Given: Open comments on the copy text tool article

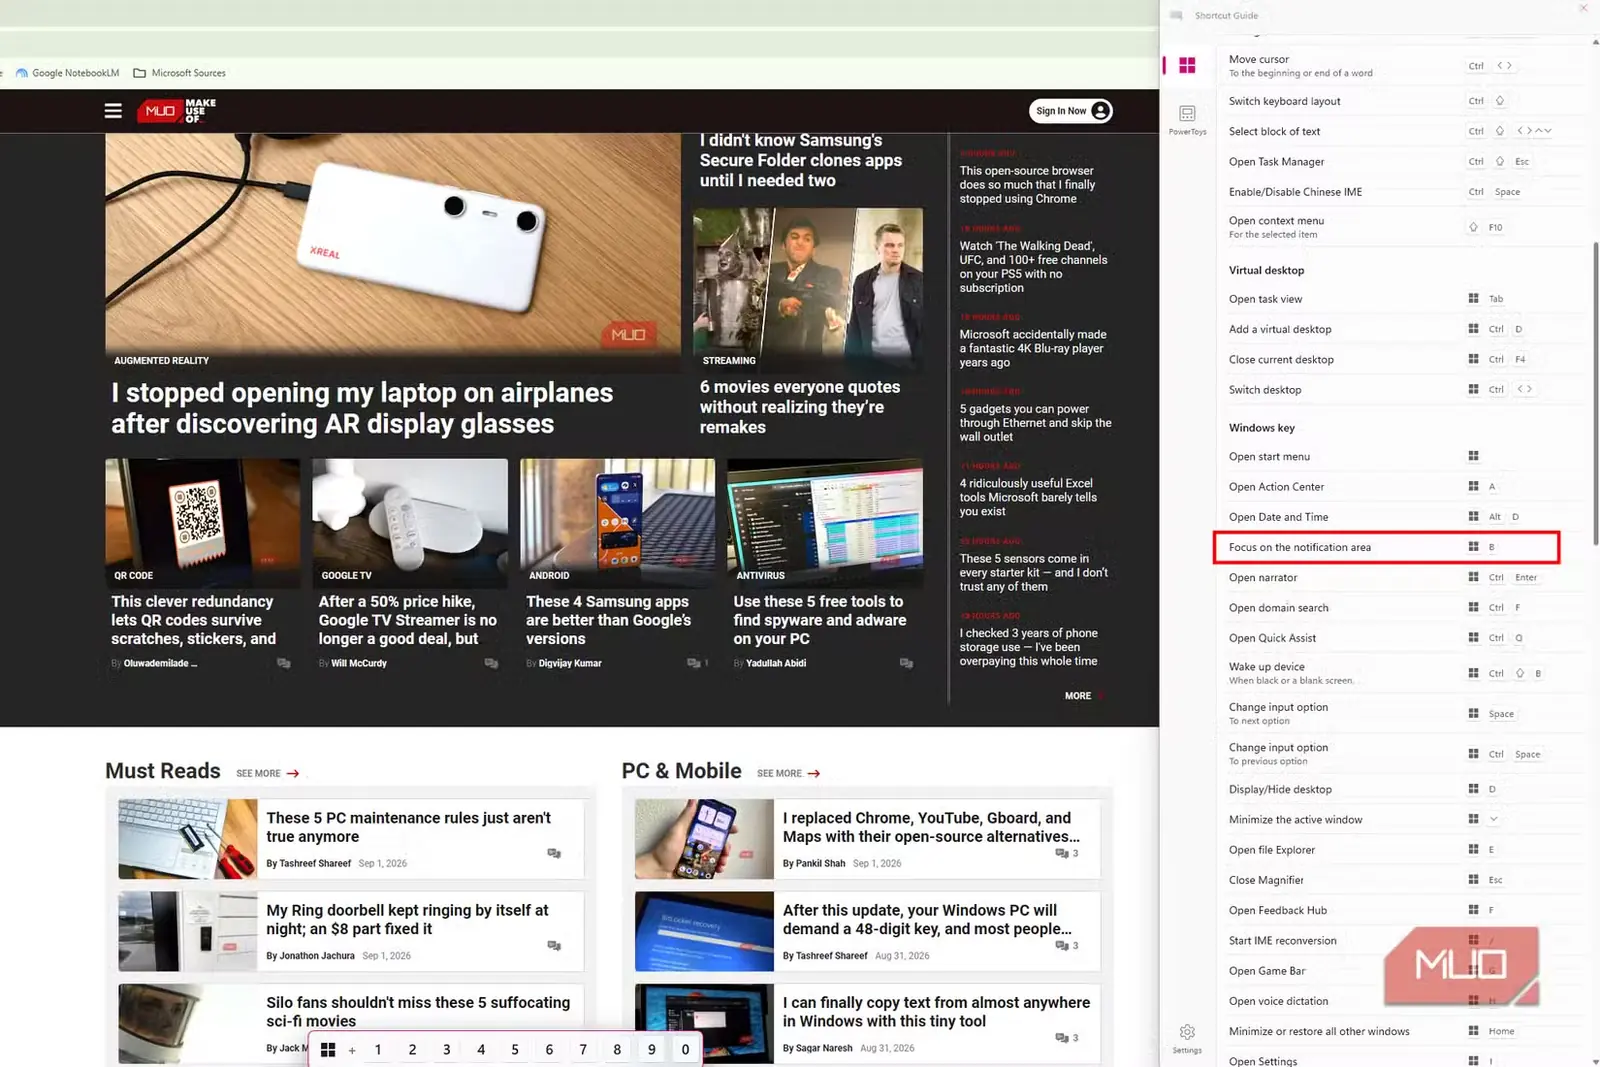Looking at the screenshot, I should [1062, 1037].
